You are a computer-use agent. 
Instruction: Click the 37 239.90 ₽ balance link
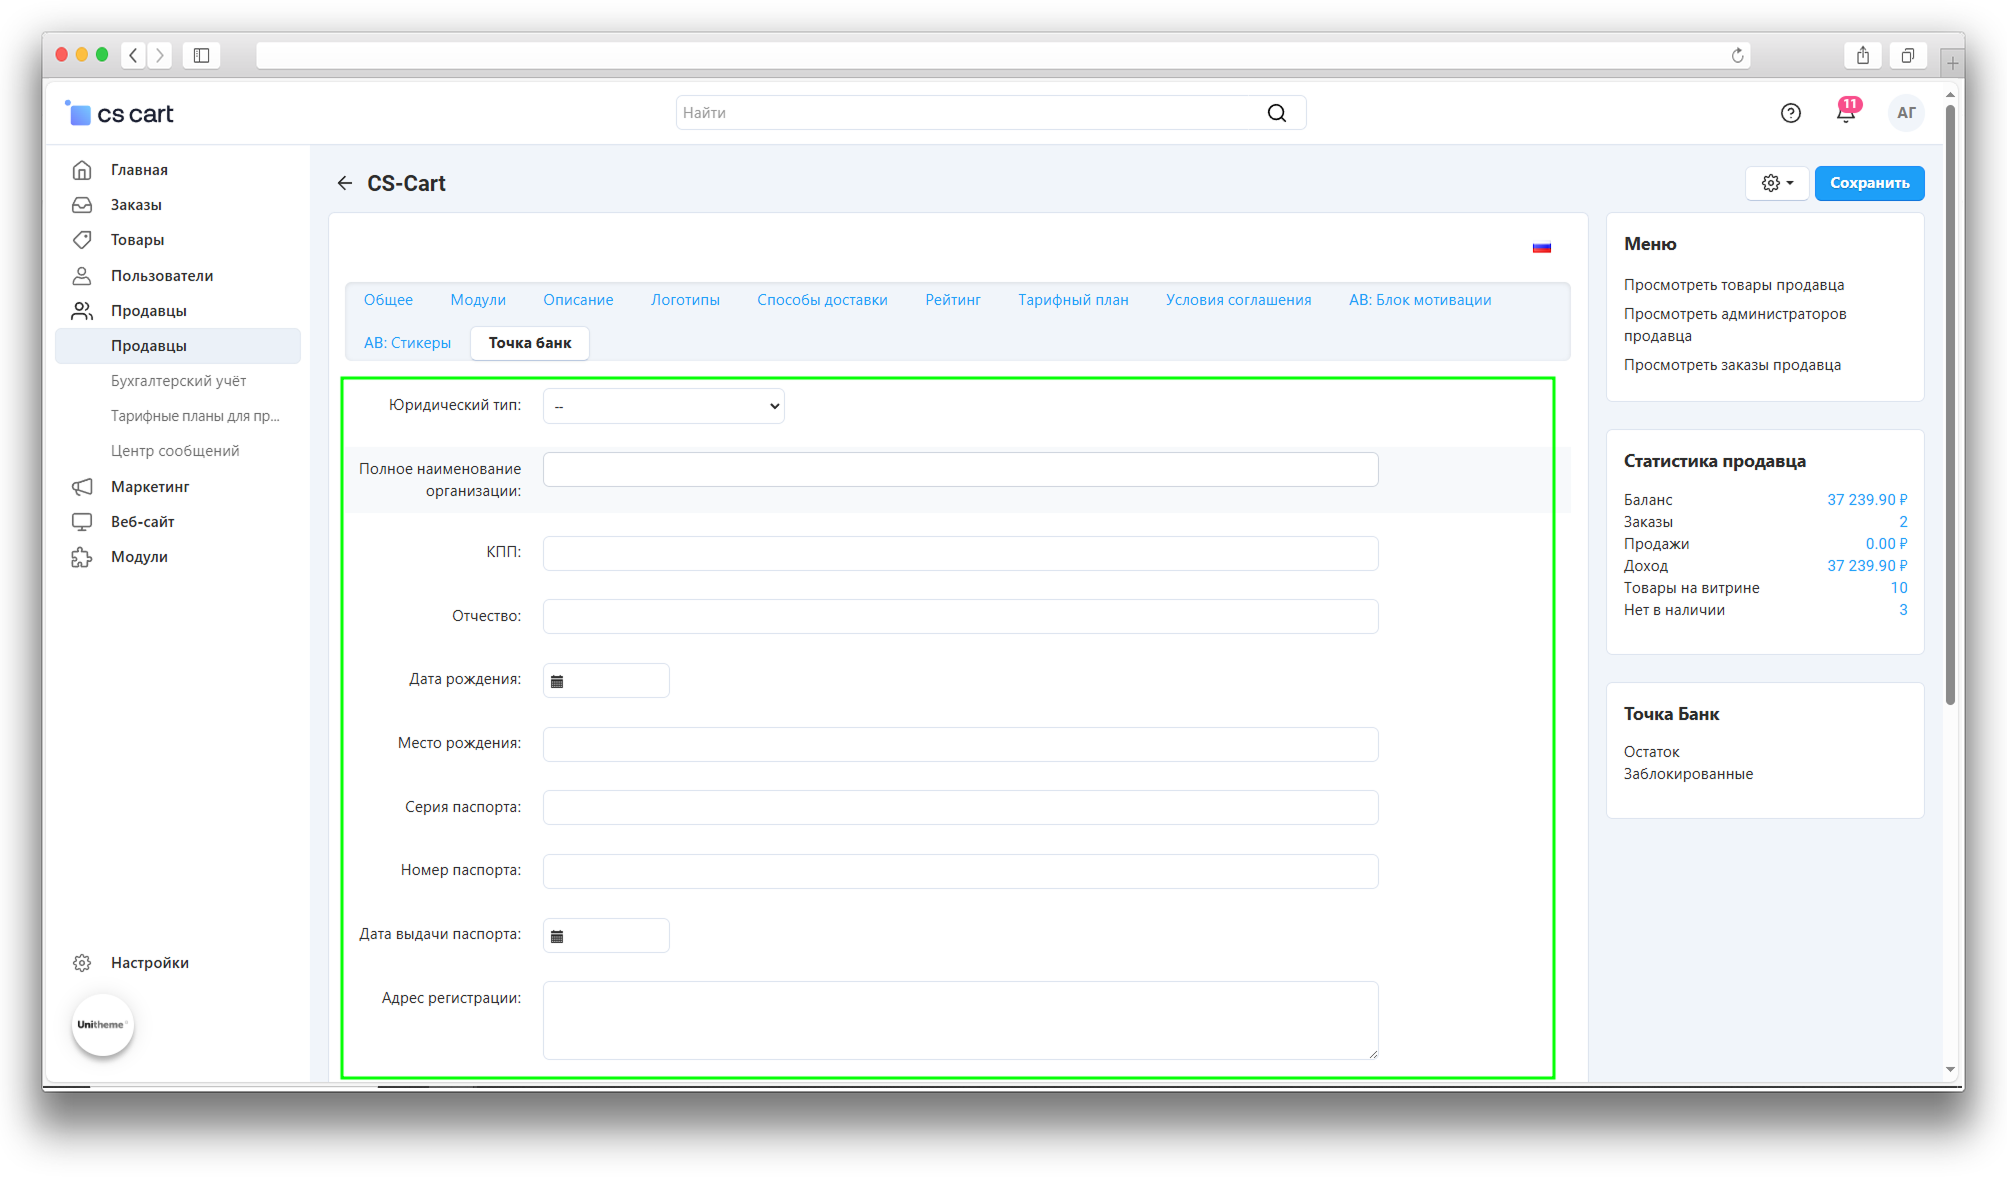(1866, 500)
